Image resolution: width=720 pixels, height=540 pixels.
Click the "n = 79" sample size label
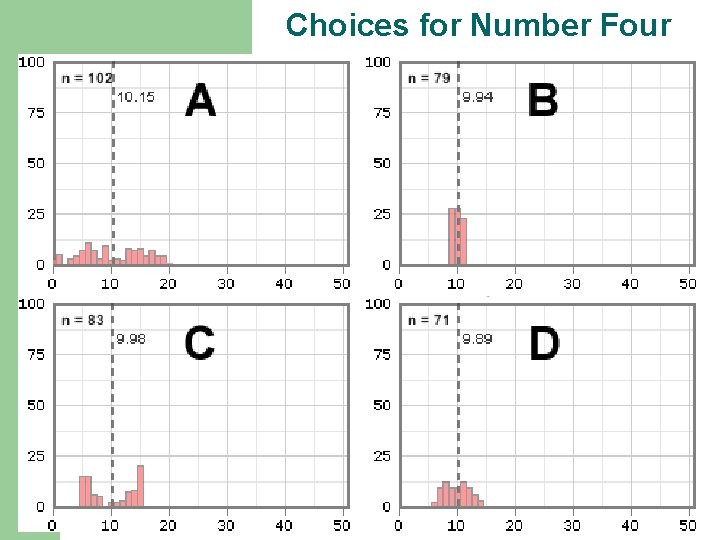pos(429,78)
